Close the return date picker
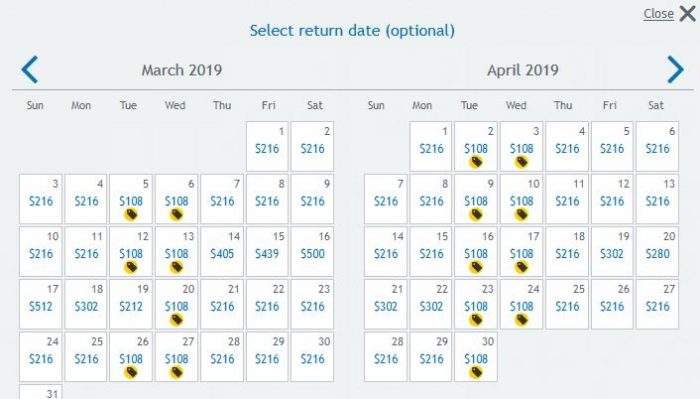 [669, 14]
